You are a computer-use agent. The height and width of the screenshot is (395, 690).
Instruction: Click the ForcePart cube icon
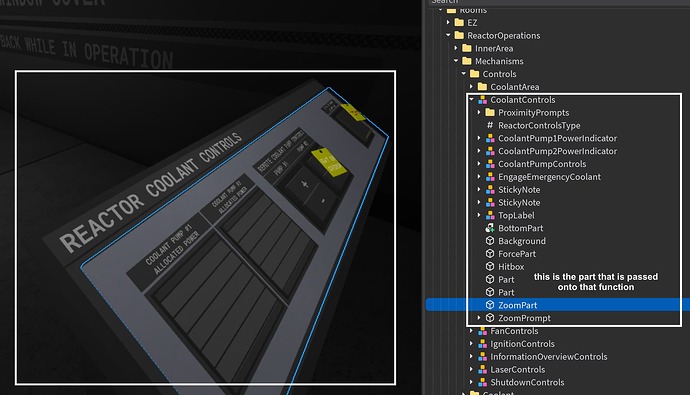[490, 253]
